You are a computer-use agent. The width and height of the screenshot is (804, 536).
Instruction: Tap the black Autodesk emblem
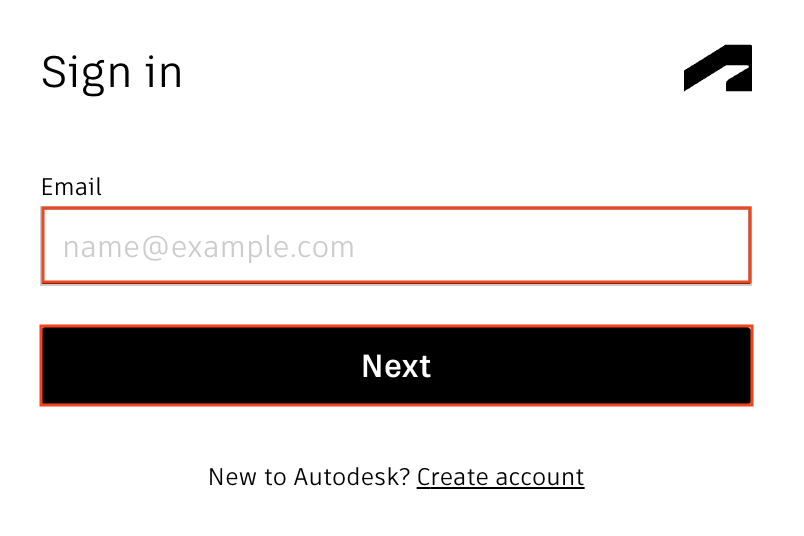[x=718, y=68]
